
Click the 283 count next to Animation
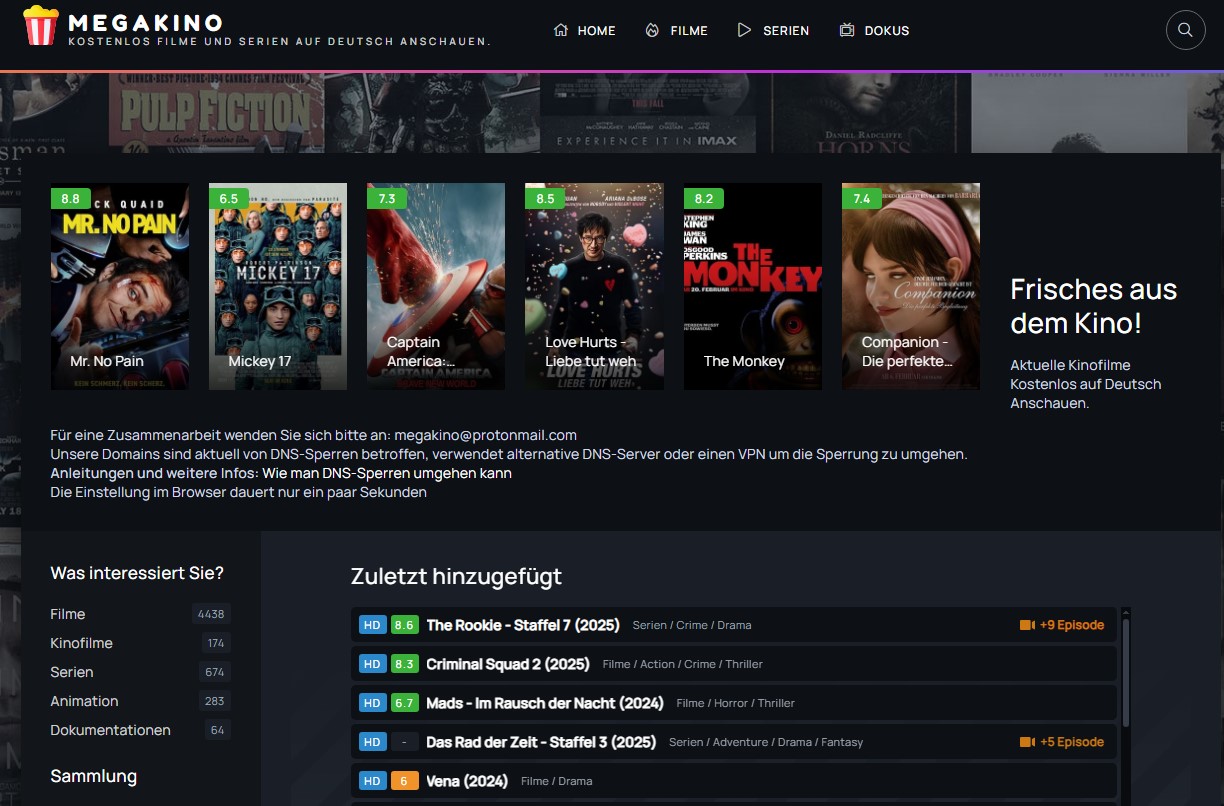[x=215, y=701]
